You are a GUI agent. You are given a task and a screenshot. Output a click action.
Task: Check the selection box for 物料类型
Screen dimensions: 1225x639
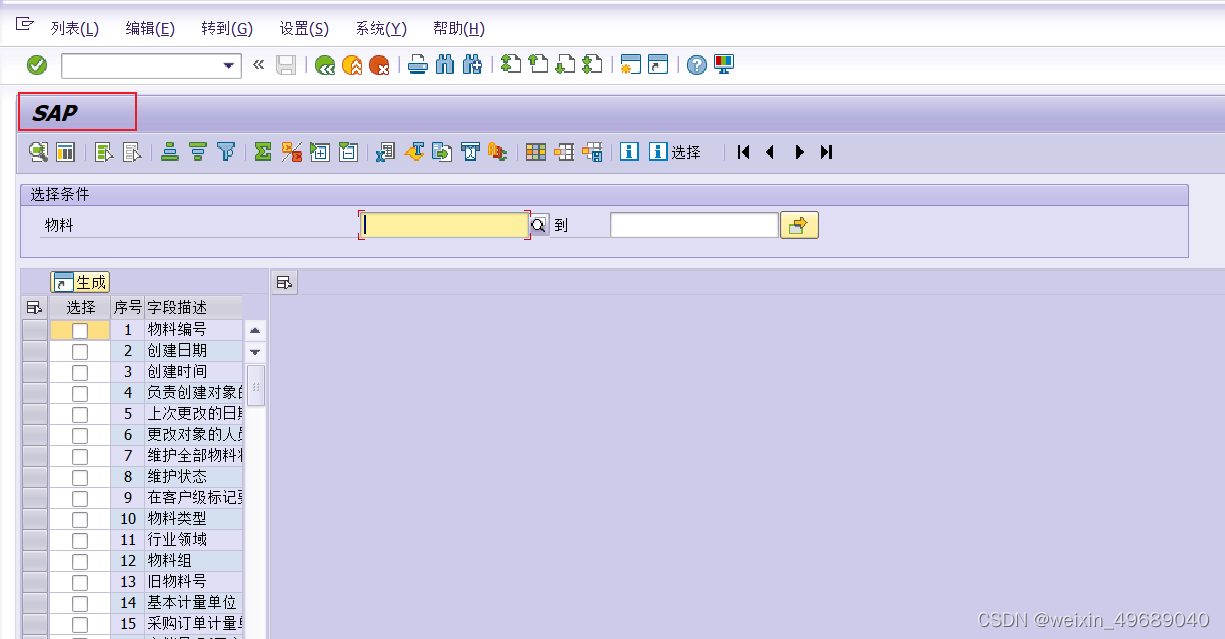pyautogui.click(x=80, y=518)
